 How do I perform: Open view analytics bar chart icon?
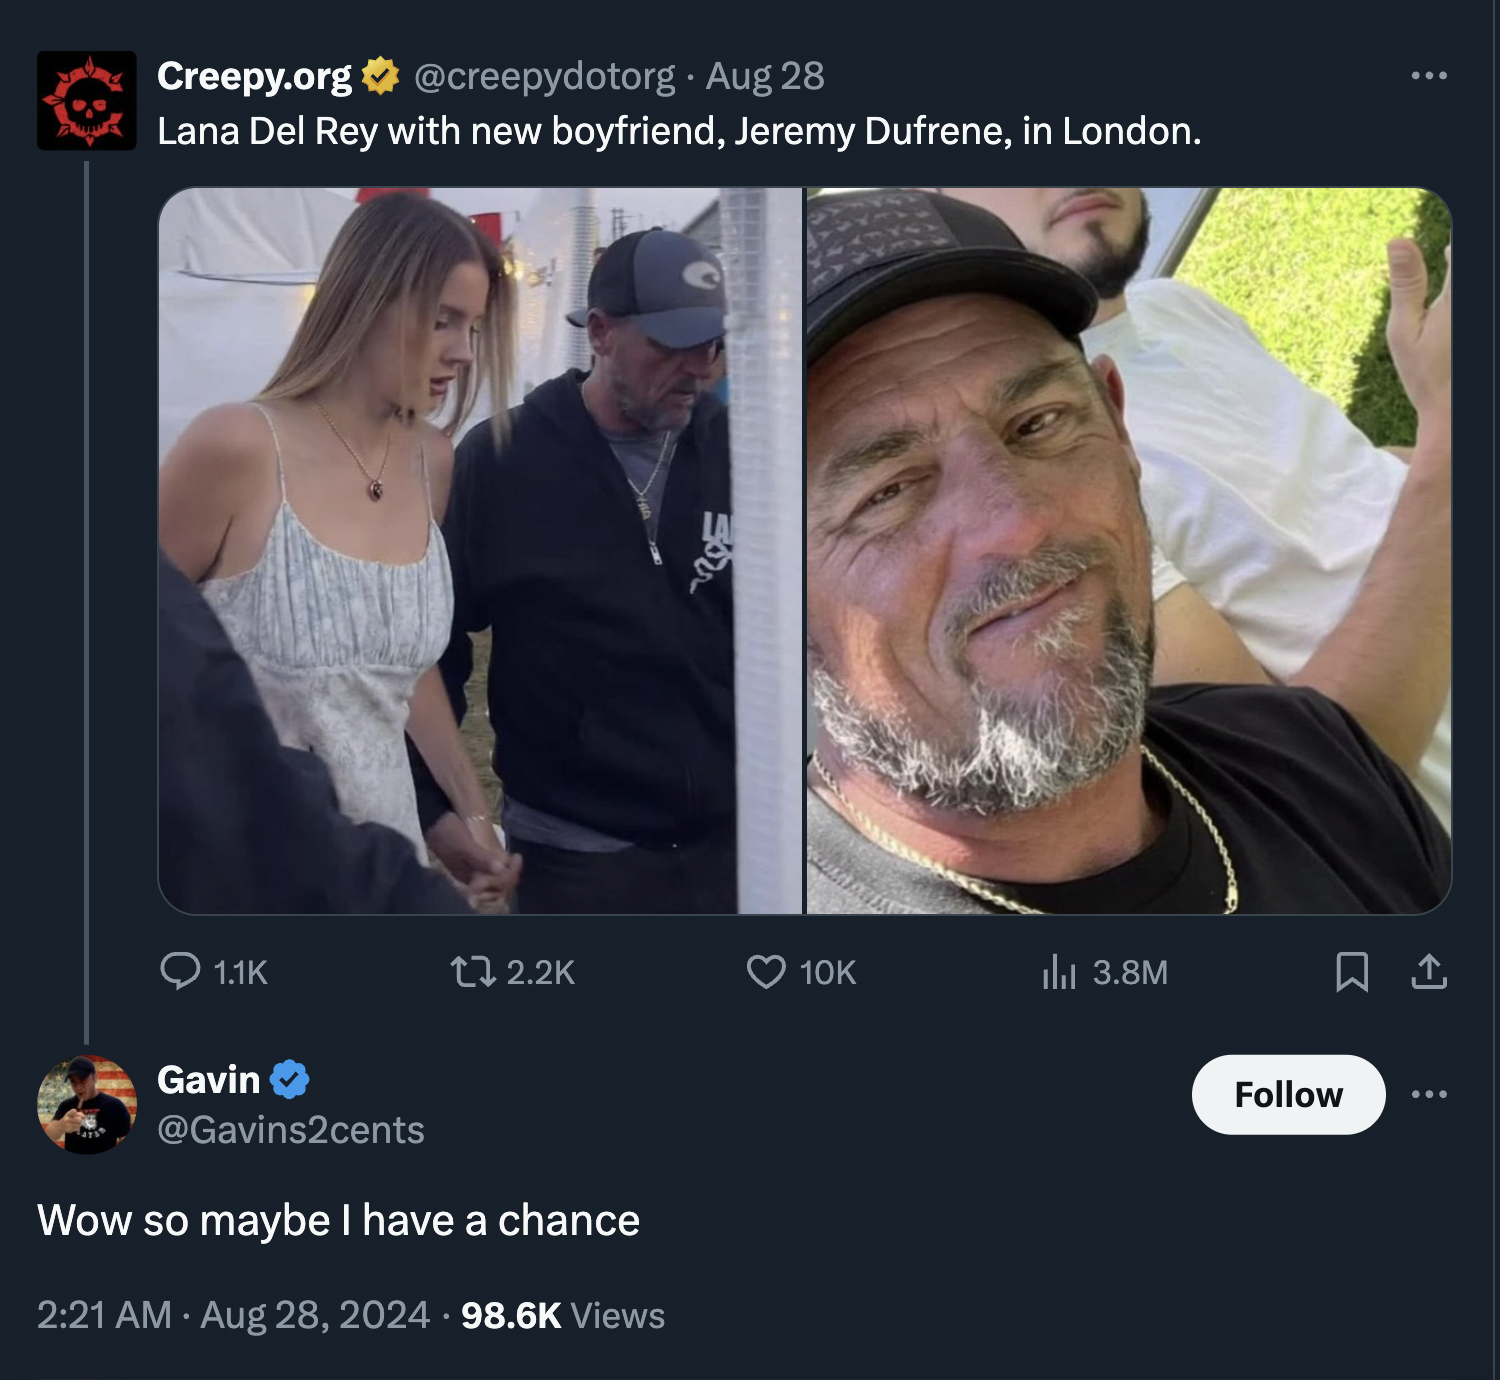click(x=1058, y=971)
